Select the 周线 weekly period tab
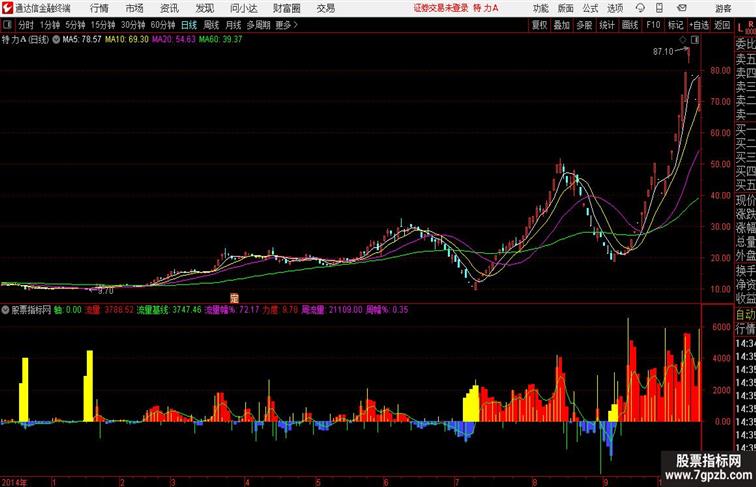Image resolution: width=756 pixels, height=487 pixels. tap(211, 25)
